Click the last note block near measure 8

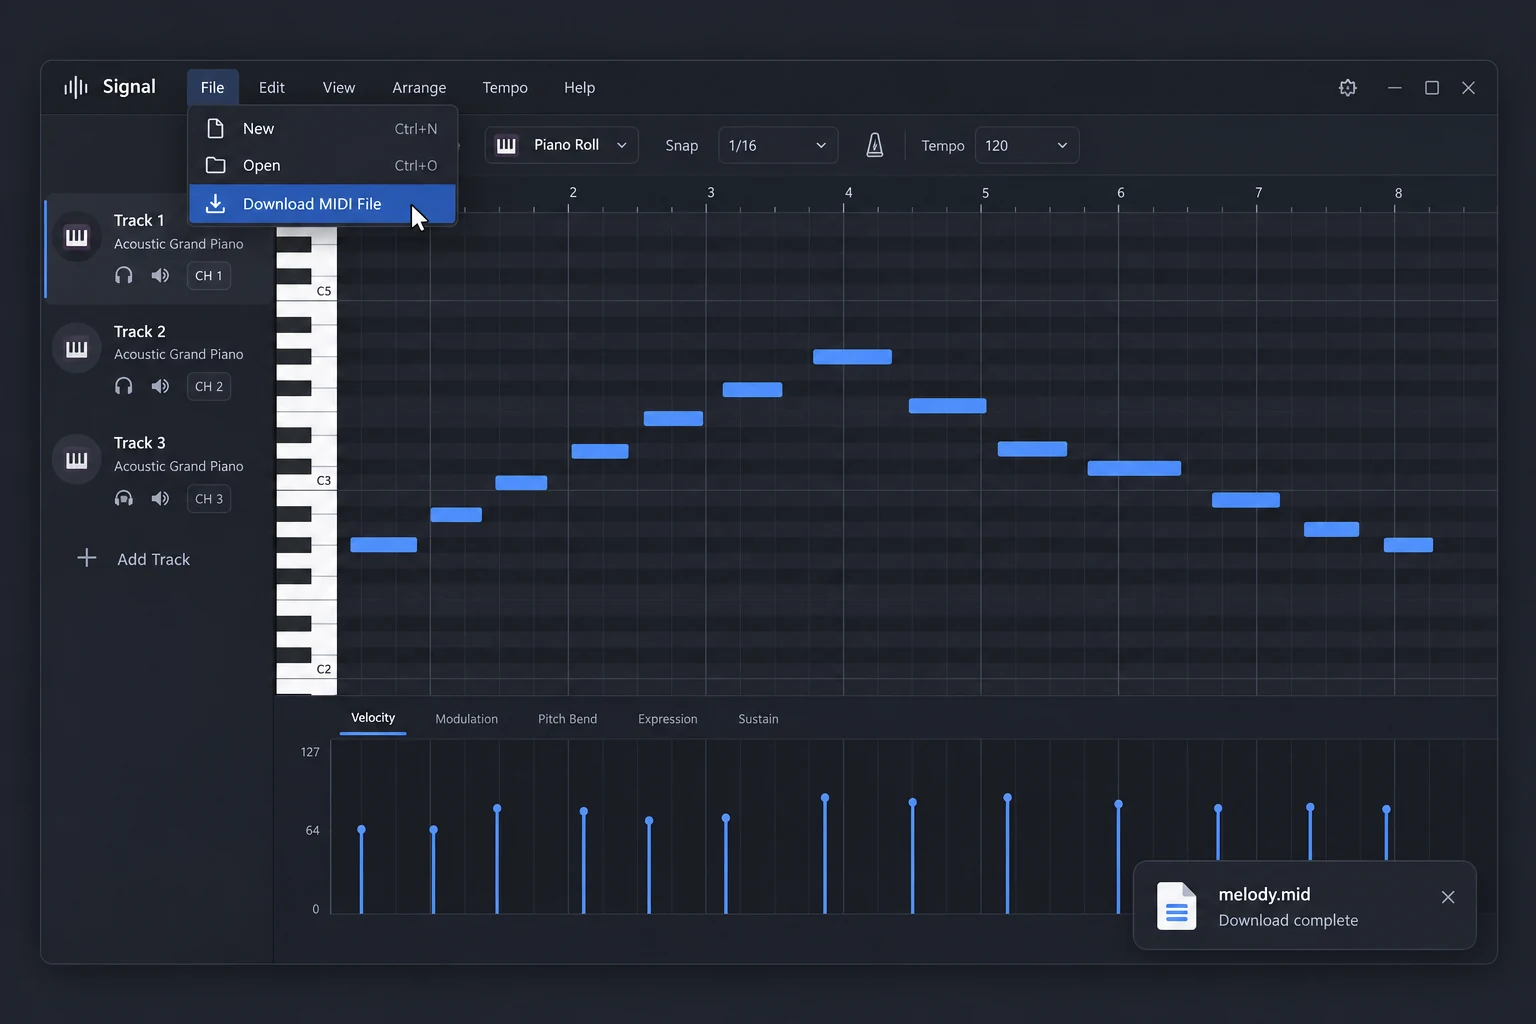[1408, 545]
